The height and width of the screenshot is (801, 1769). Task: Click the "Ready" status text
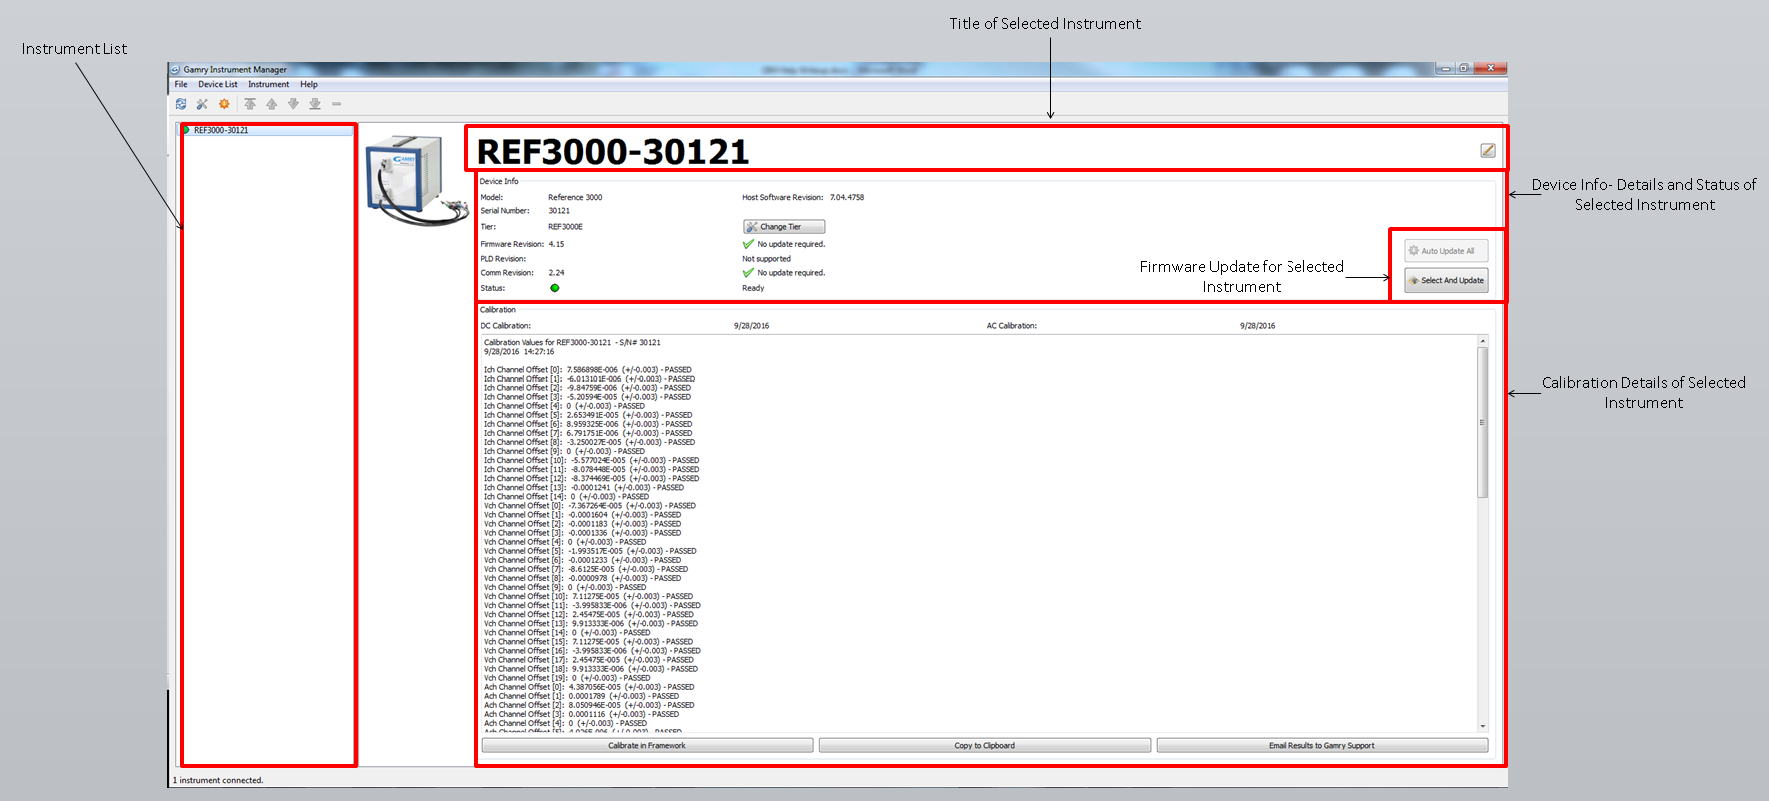click(753, 288)
